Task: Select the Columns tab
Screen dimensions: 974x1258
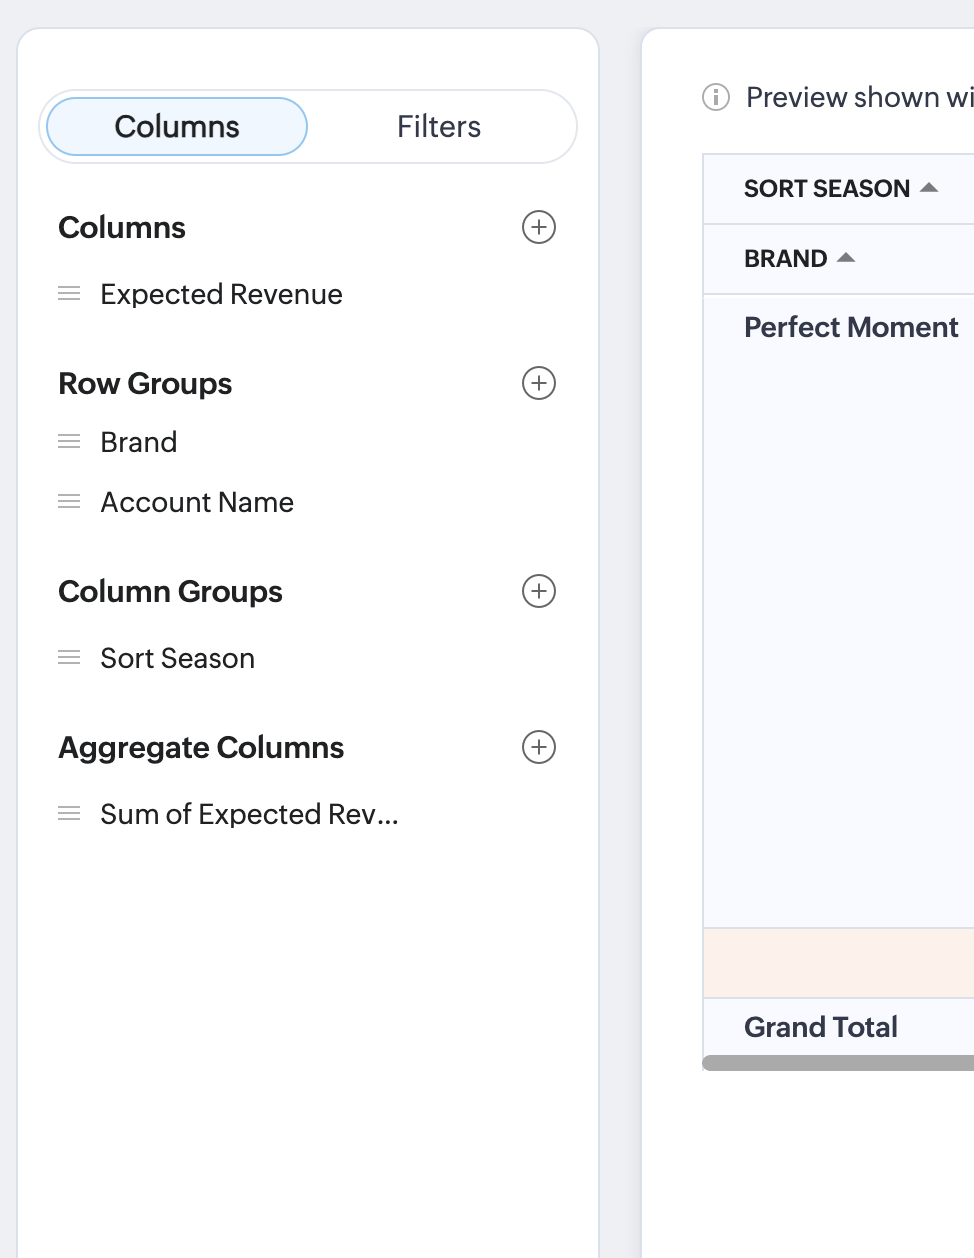Action: click(177, 127)
